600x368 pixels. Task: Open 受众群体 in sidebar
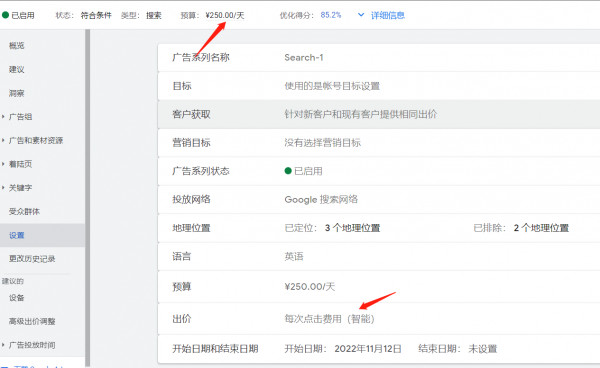click(24, 211)
